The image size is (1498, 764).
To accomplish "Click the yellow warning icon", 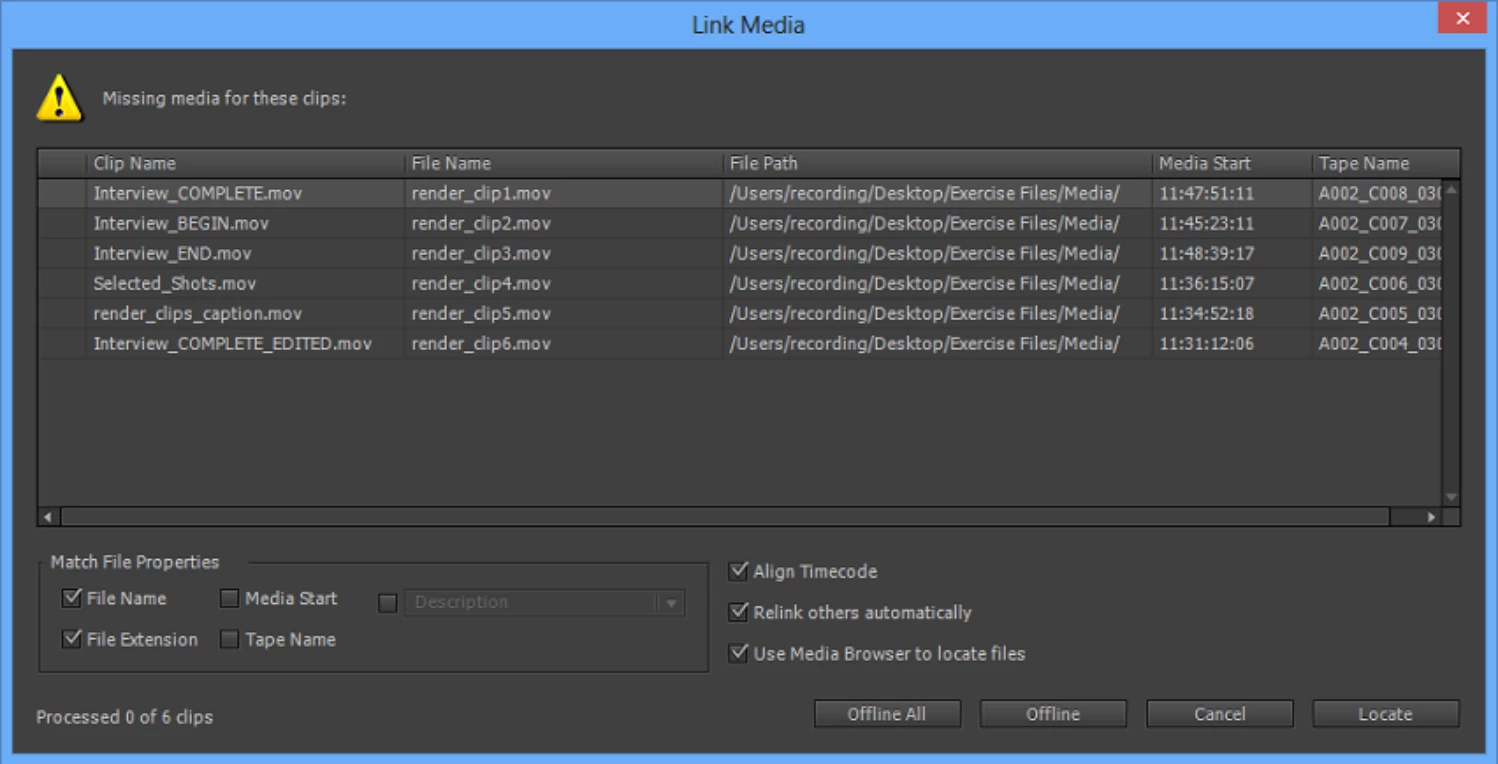I will 60,98.
